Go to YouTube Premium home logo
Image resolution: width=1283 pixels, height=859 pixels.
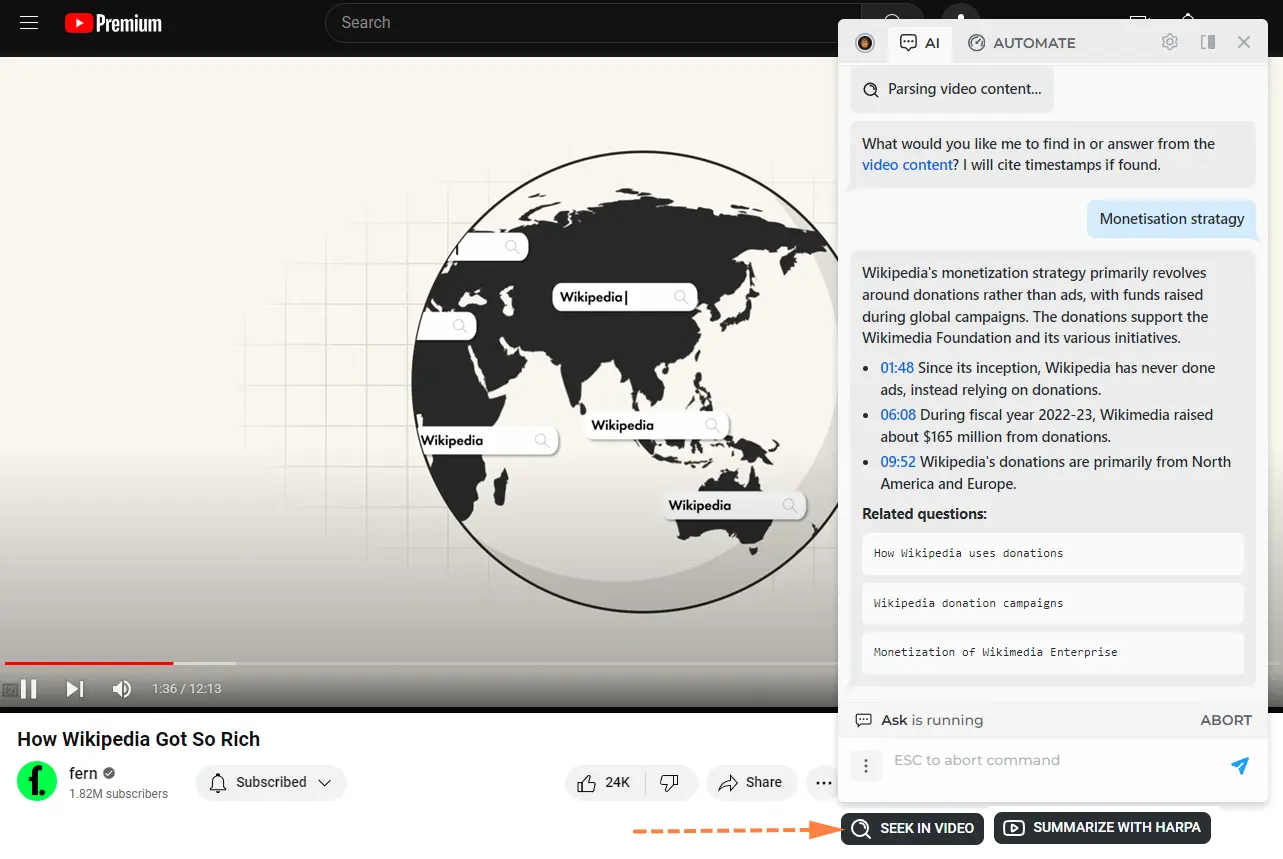(x=113, y=23)
